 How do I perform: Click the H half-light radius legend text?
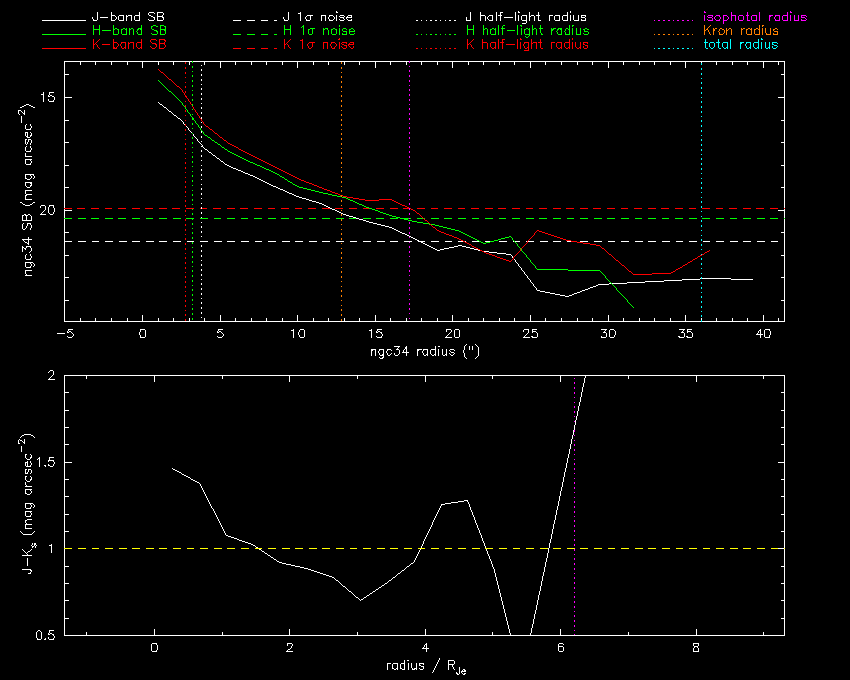pos(526,32)
